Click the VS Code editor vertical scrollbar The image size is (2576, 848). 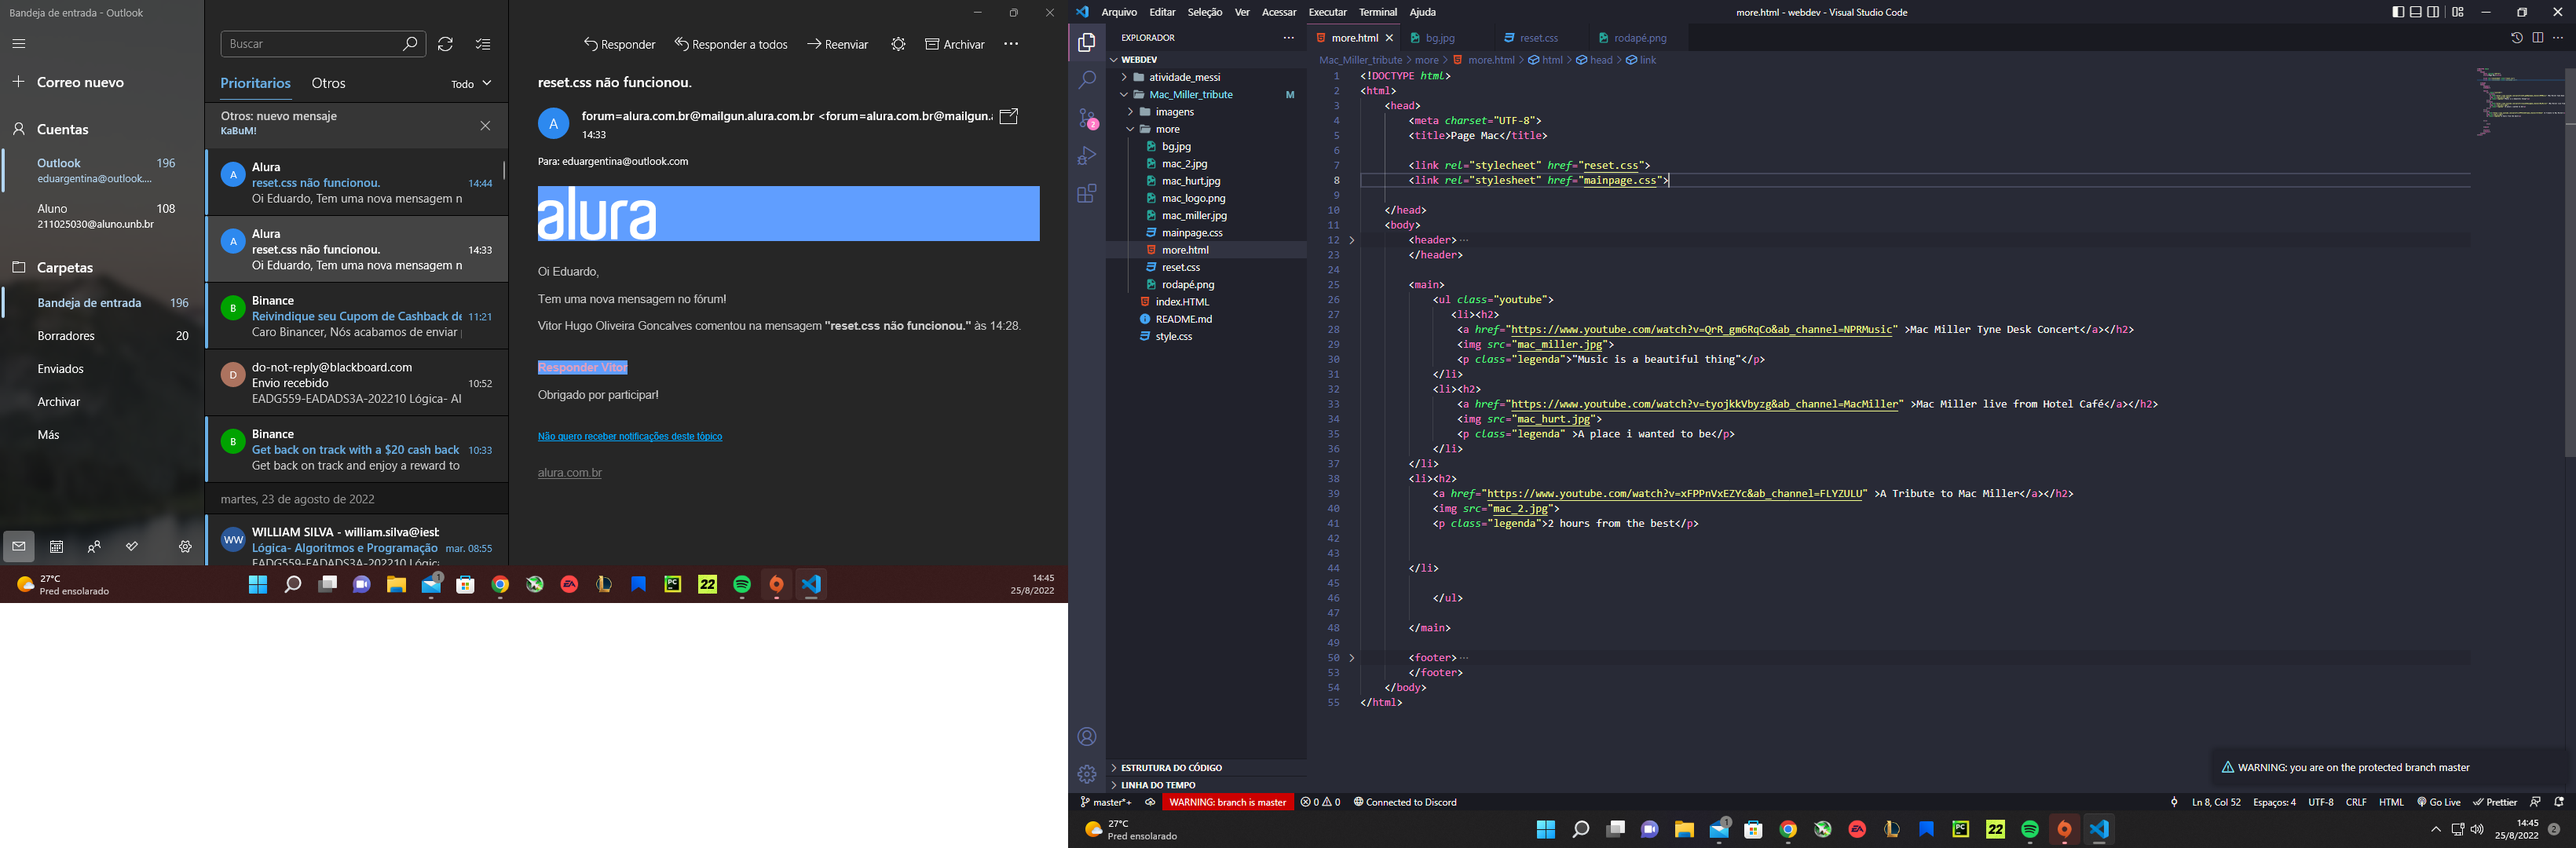coord(2570,262)
